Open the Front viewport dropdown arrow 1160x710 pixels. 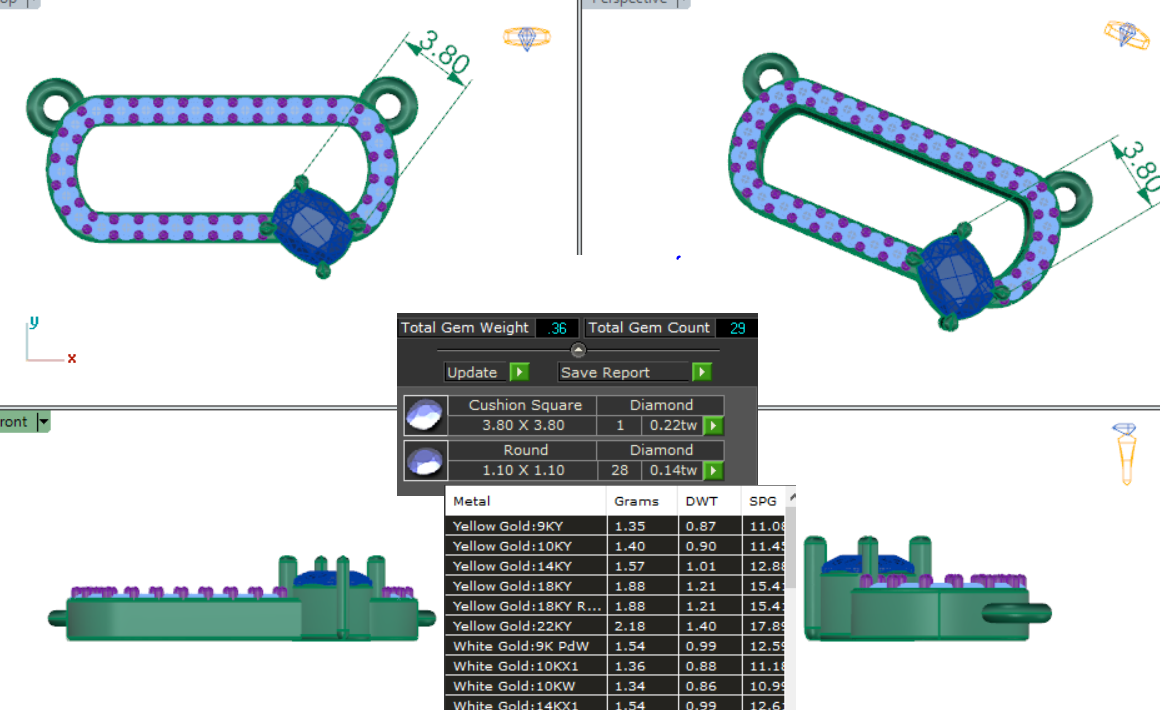click(x=44, y=422)
